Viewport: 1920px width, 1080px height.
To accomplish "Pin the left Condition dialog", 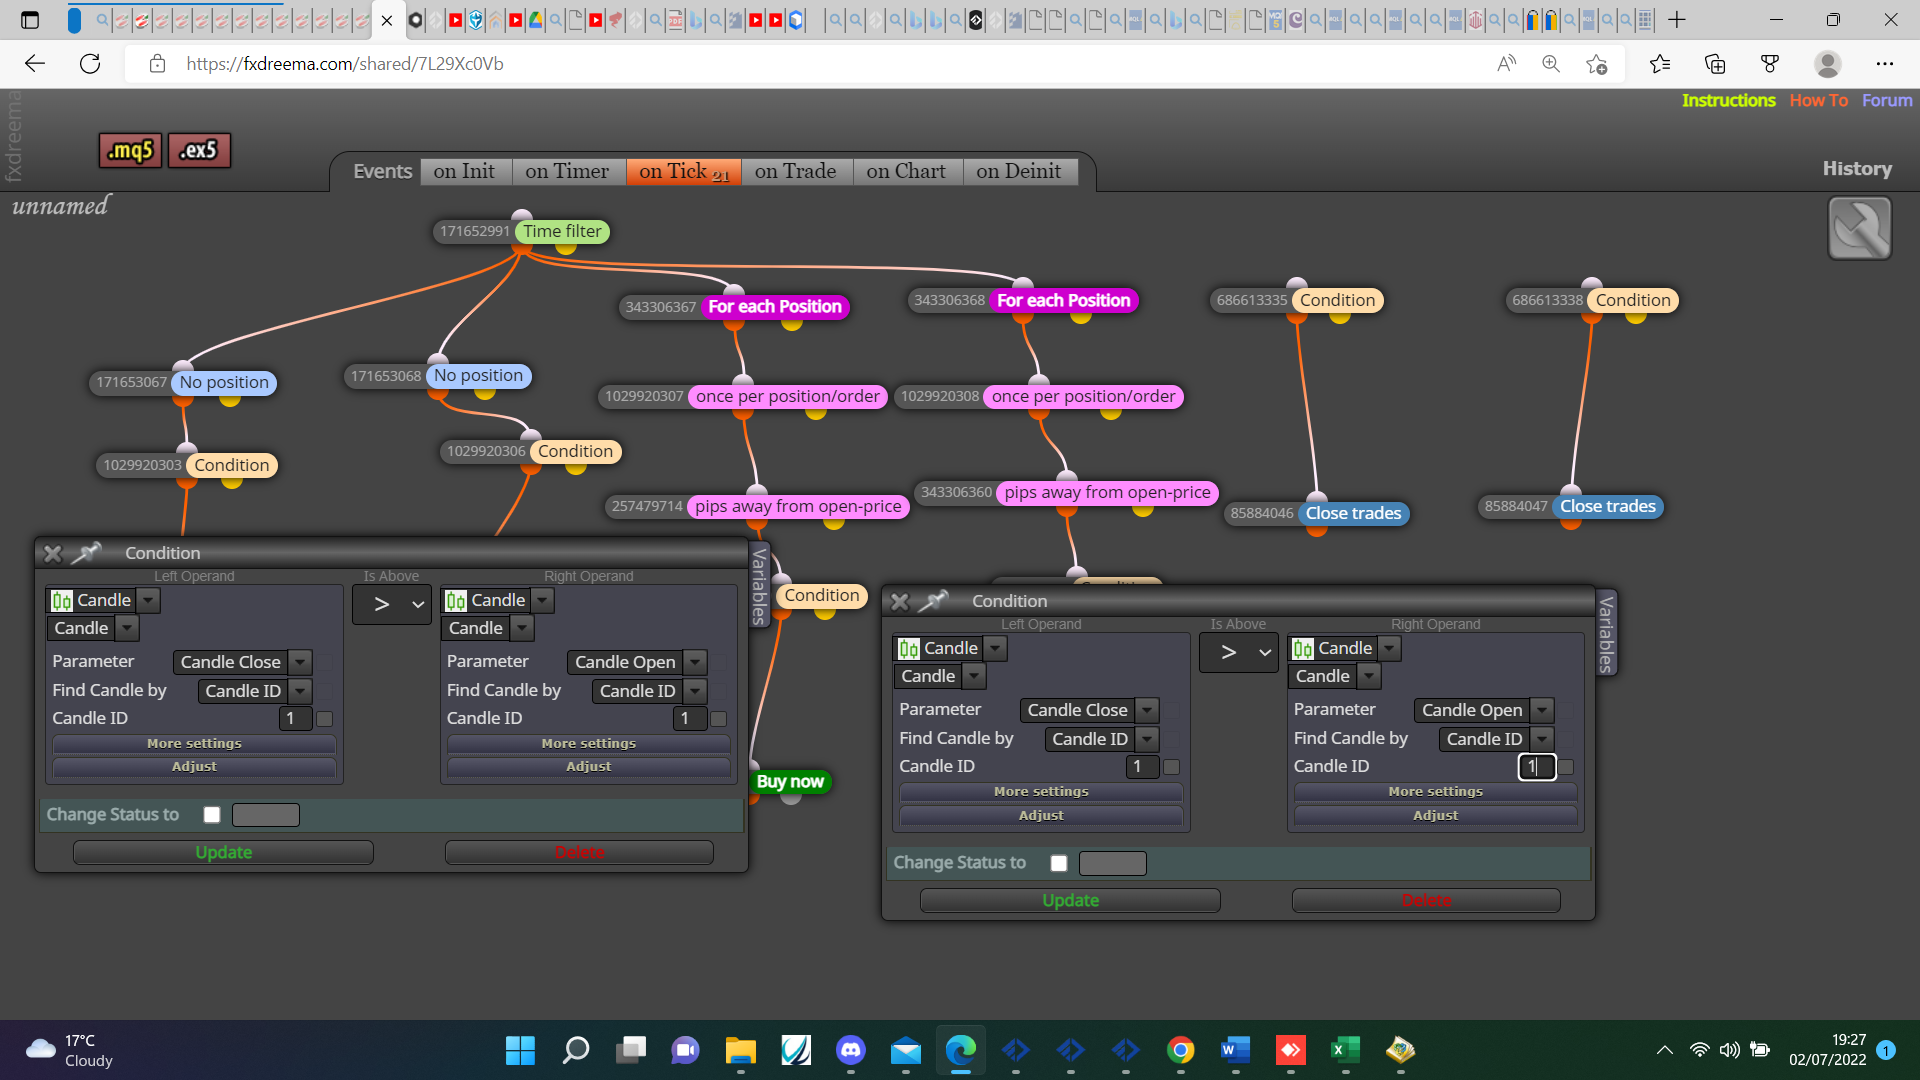I will click(88, 552).
